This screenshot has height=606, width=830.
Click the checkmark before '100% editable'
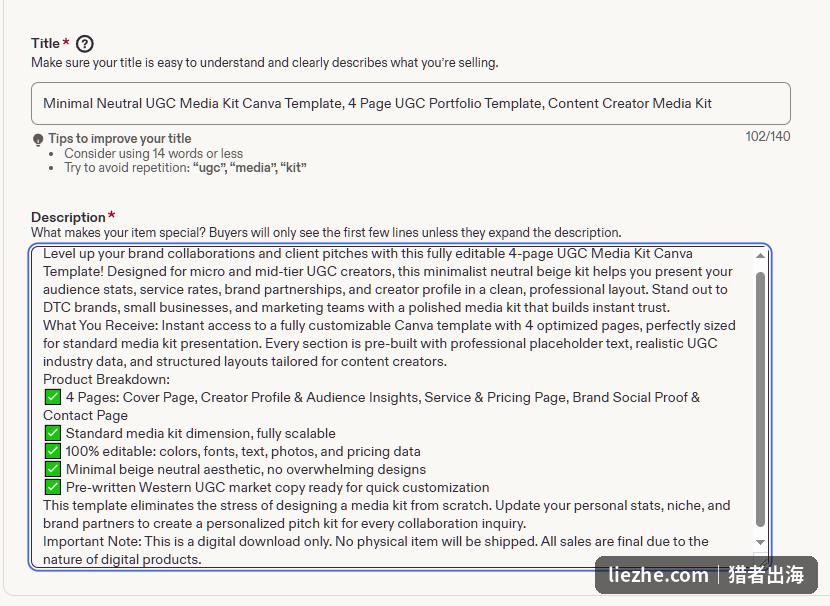[x=53, y=451]
